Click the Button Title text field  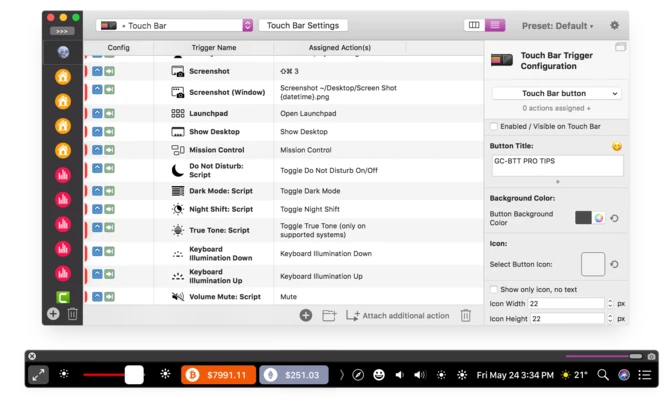pyautogui.click(x=558, y=166)
